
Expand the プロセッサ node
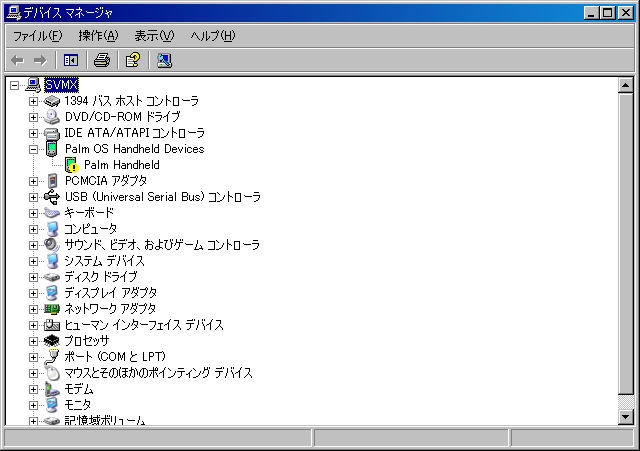click(x=33, y=341)
